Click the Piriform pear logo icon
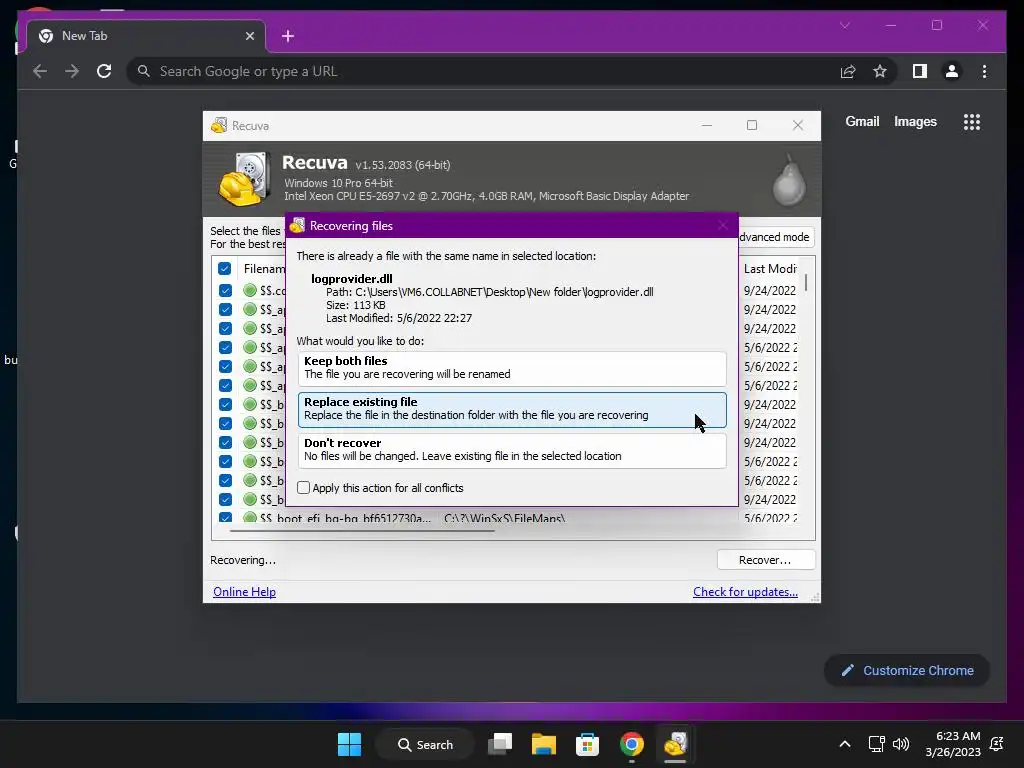Image resolution: width=1024 pixels, height=768 pixels. pos(788,180)
